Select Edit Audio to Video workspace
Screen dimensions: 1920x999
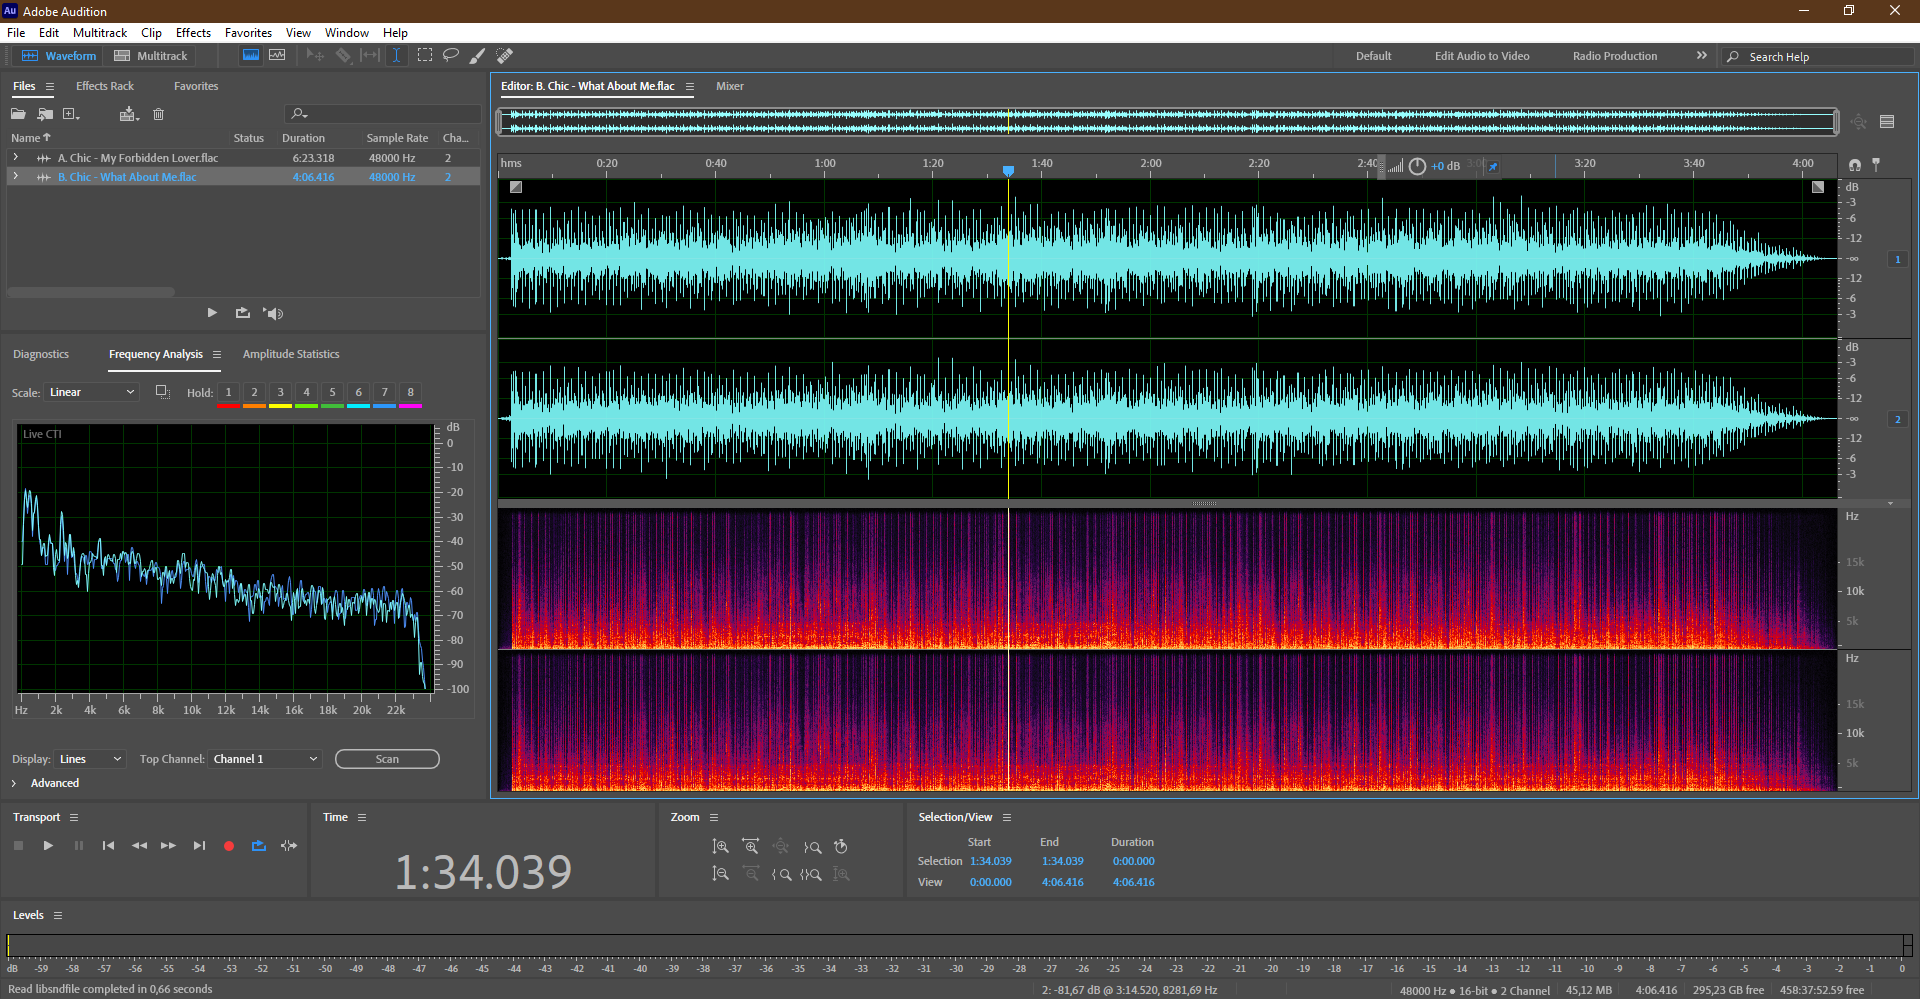1482,56
